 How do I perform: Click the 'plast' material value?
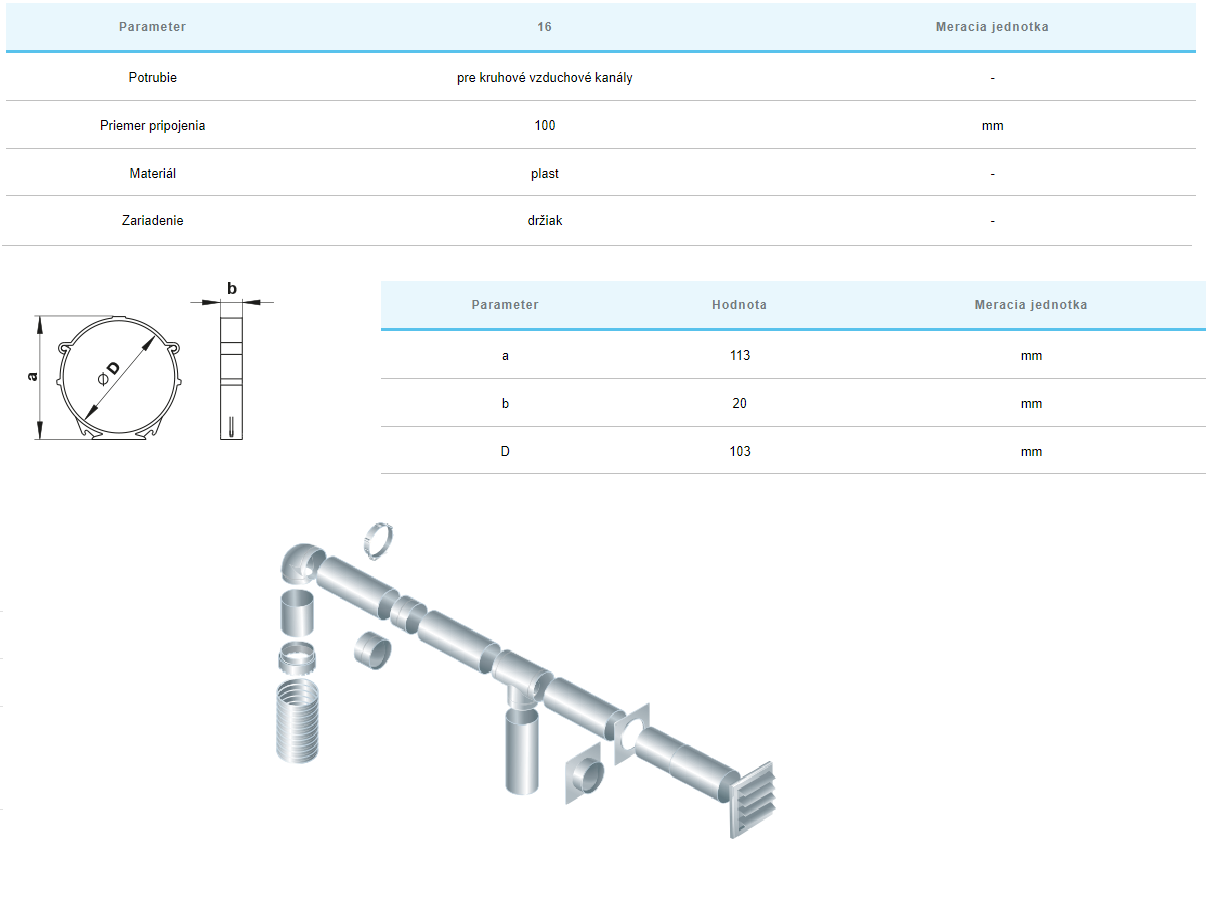click(x=545, y=174)
